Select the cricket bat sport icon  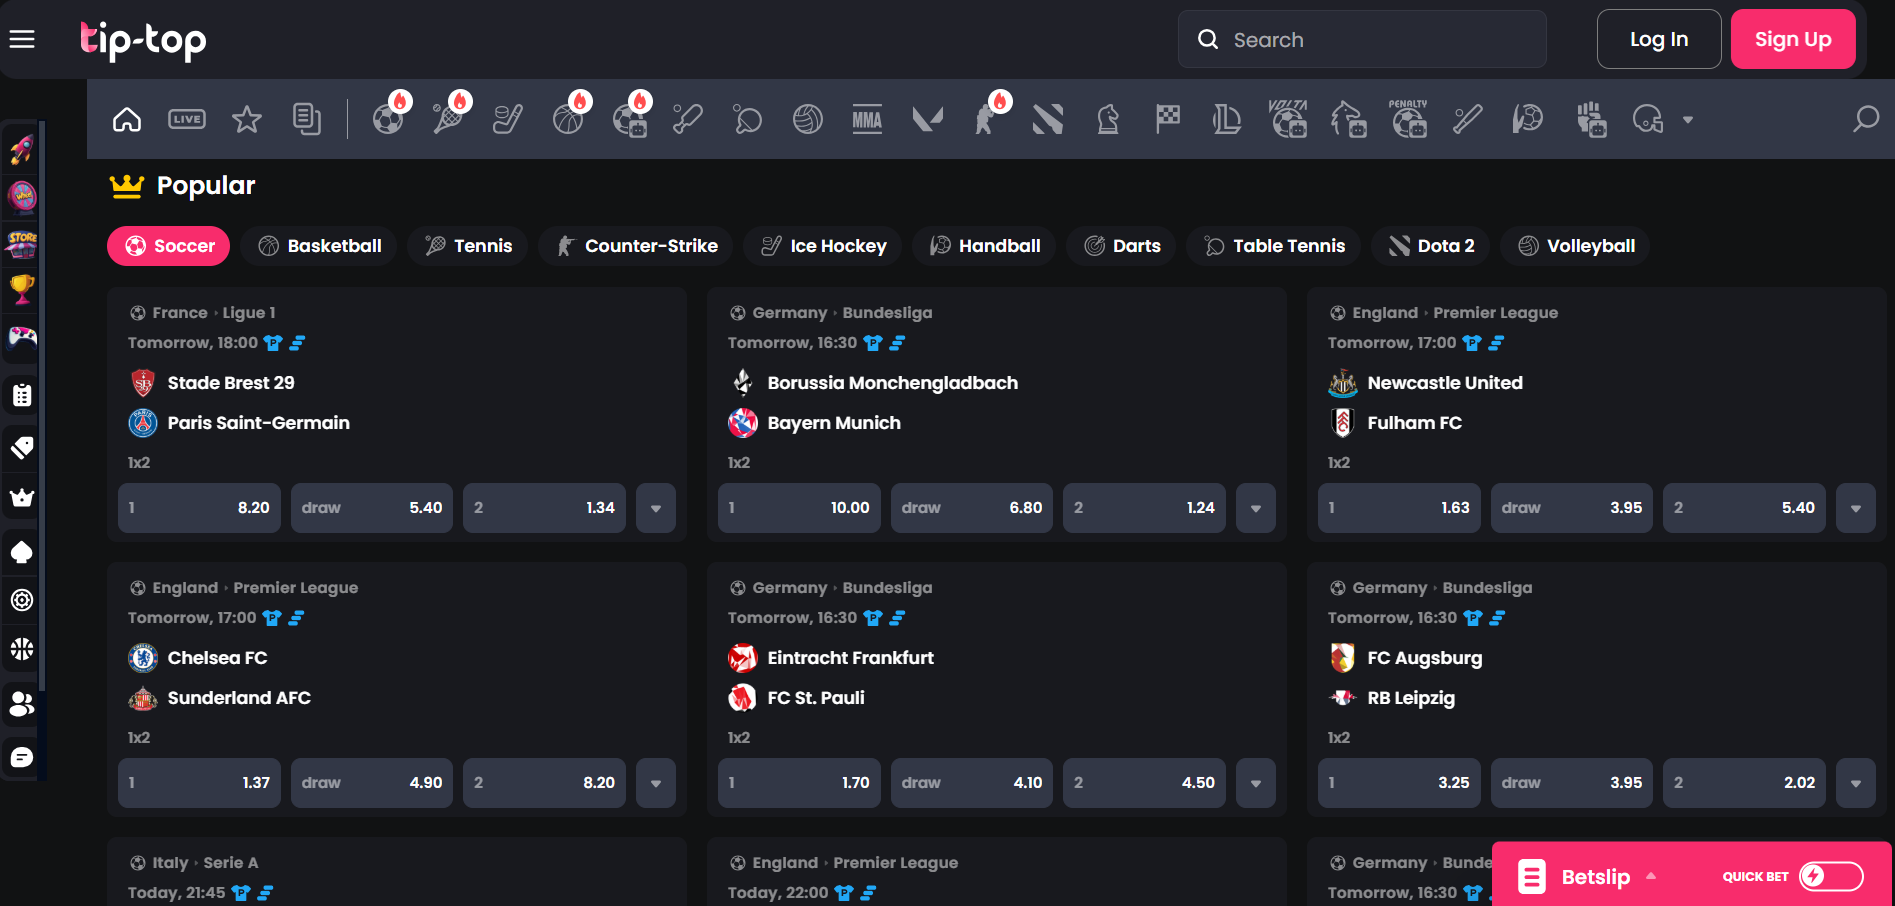pos(688,120)
